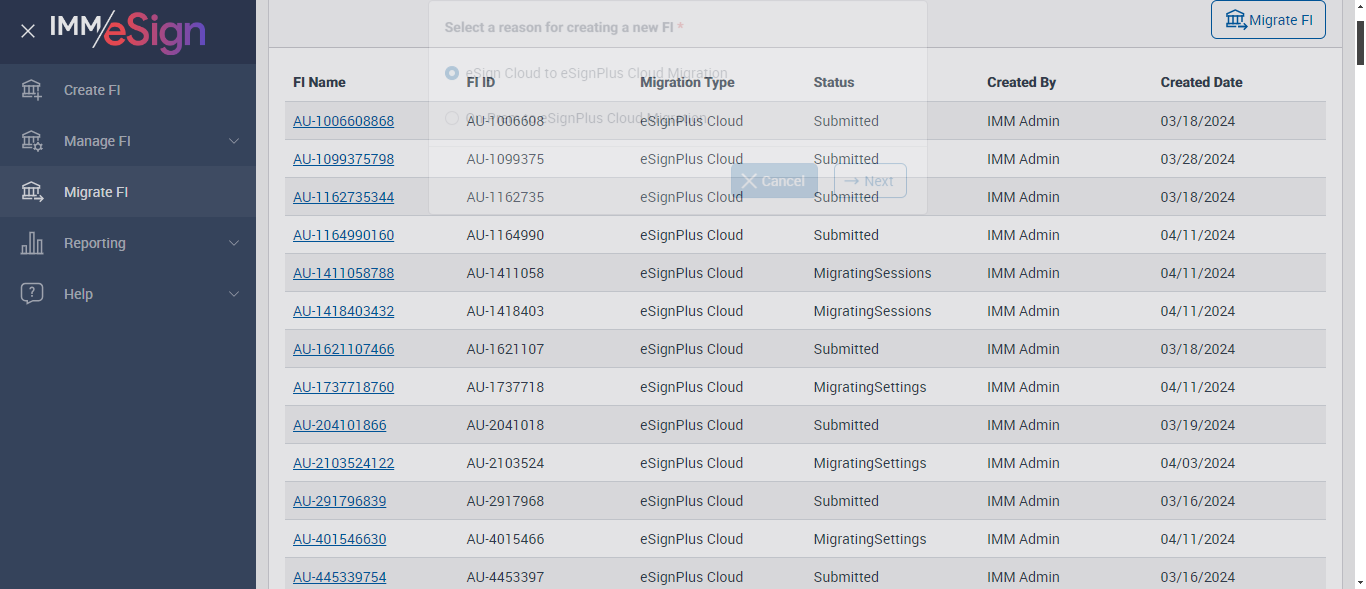Click created date 04/03/2024
1366x589 pixels.
[1198, 463]
